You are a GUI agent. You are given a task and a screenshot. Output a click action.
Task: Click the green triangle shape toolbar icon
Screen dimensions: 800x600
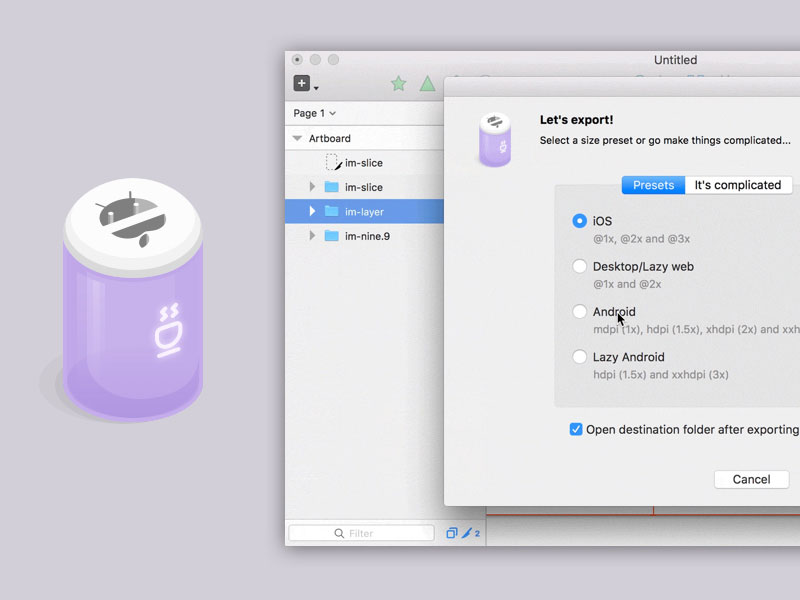[428, 84]
